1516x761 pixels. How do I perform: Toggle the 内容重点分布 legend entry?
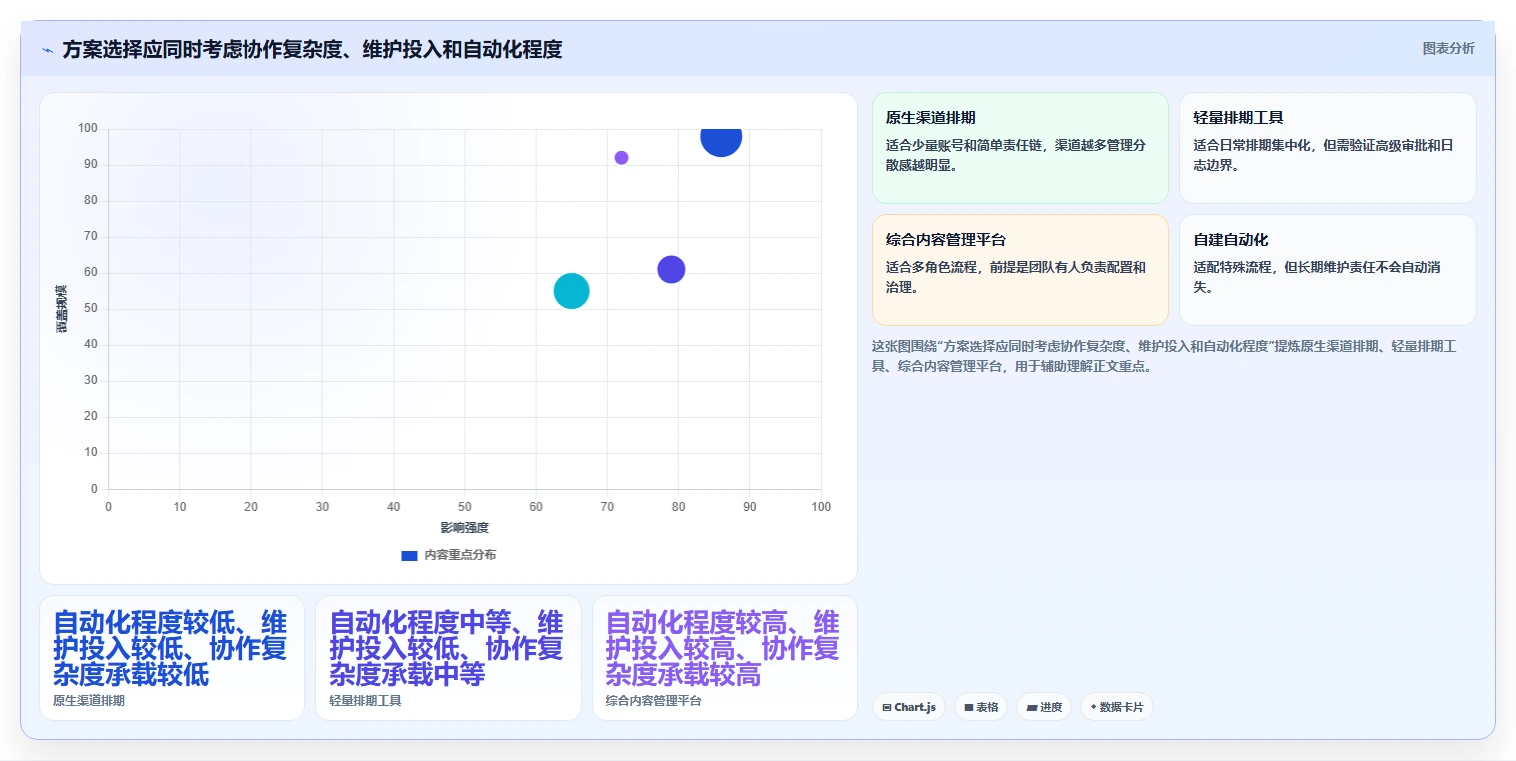(448, 555)
